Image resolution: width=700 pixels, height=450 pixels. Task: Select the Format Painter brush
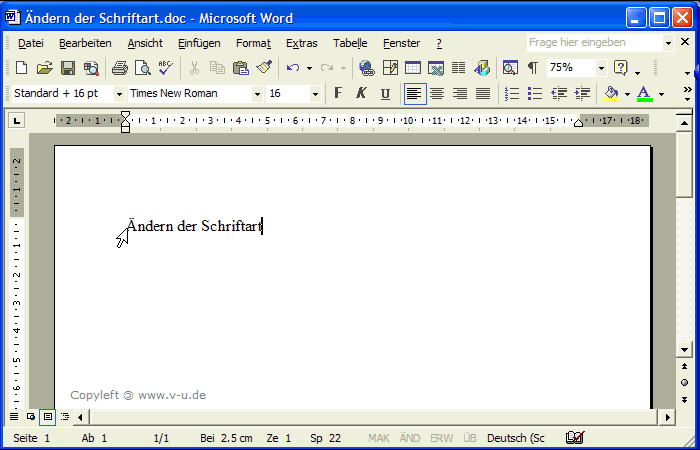pos(264,68)
